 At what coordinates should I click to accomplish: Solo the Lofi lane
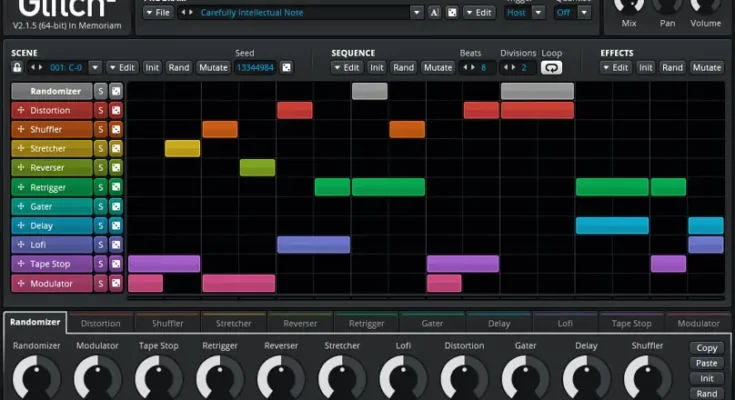[100, 245]
